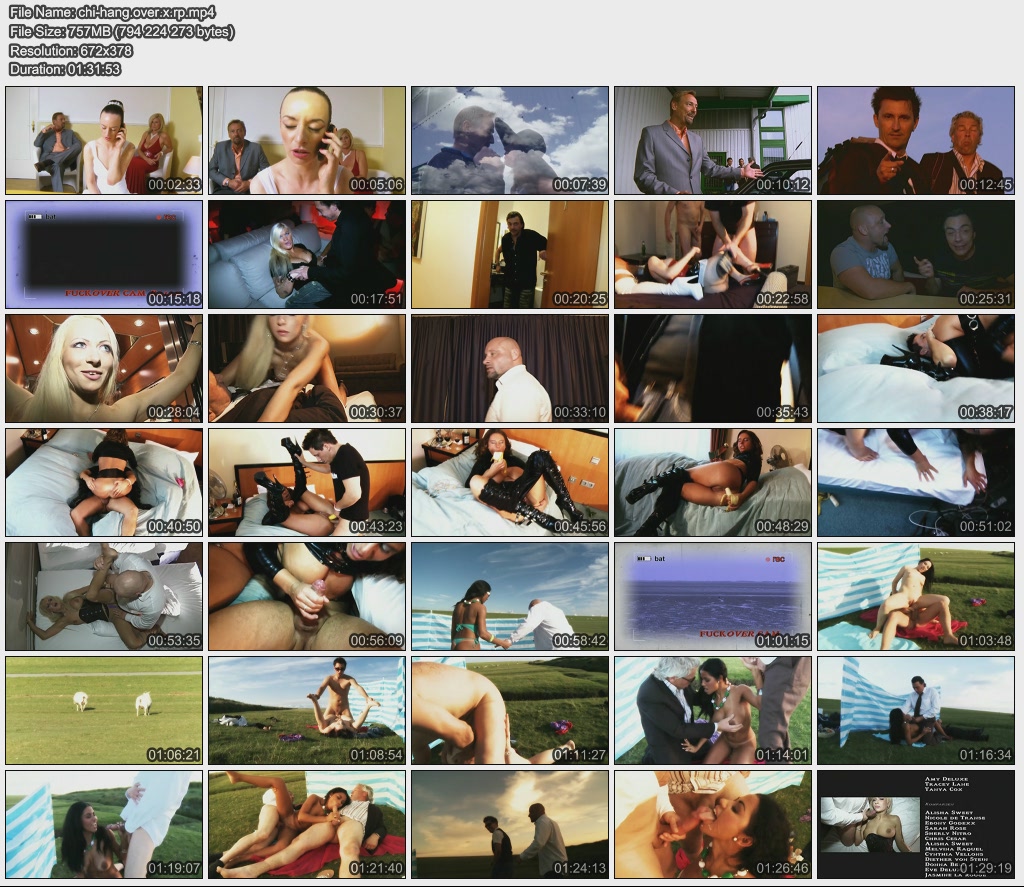Image resolution: width=1024 pixels, height=887 pixels.
Task: Click the thumbnail timestamped 00:33:10
Action: [x=510, y=368]
